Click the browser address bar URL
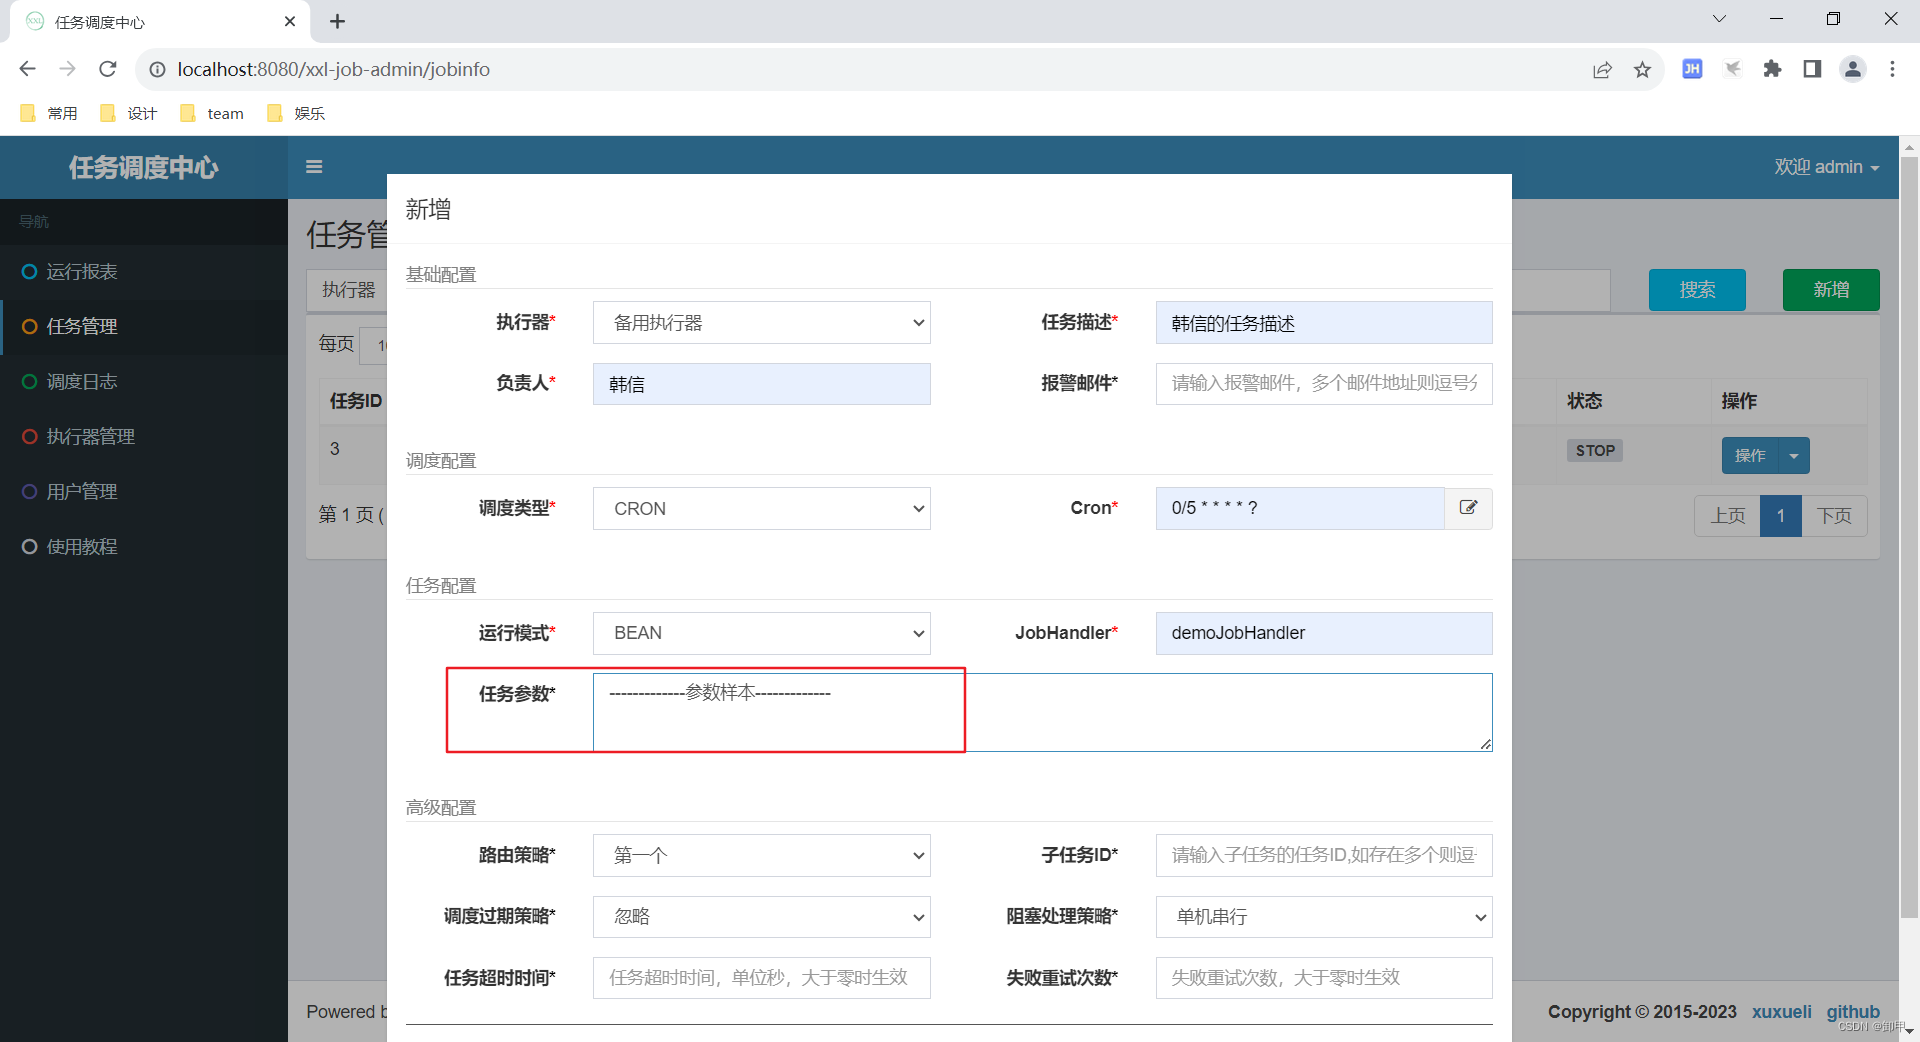 click(334, 69)
